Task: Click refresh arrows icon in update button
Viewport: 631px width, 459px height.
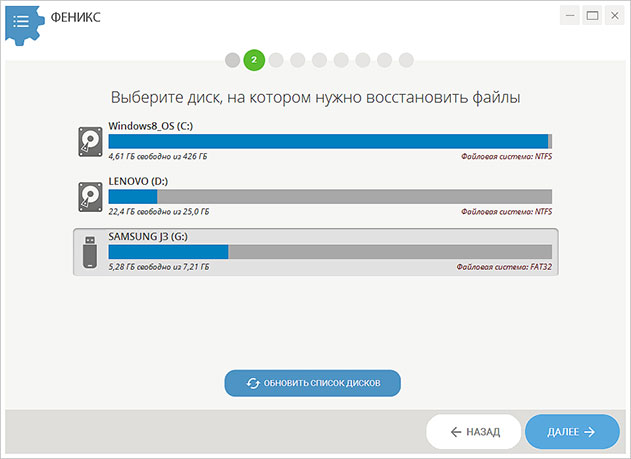Action: 253,383
